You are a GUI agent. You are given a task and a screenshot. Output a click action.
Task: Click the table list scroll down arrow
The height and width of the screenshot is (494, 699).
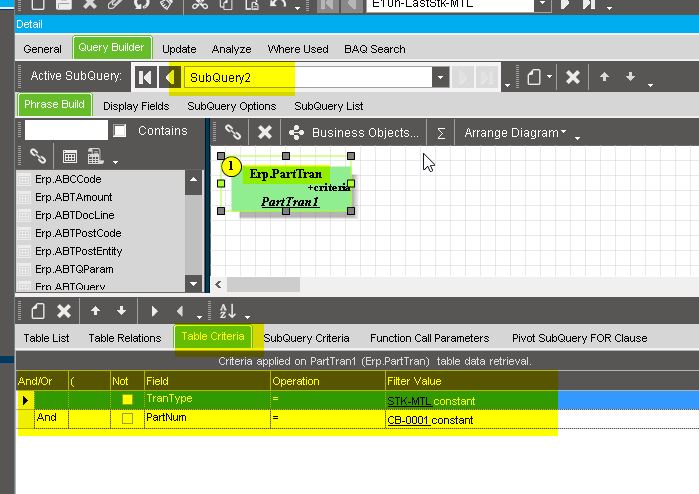pos(193,284)
